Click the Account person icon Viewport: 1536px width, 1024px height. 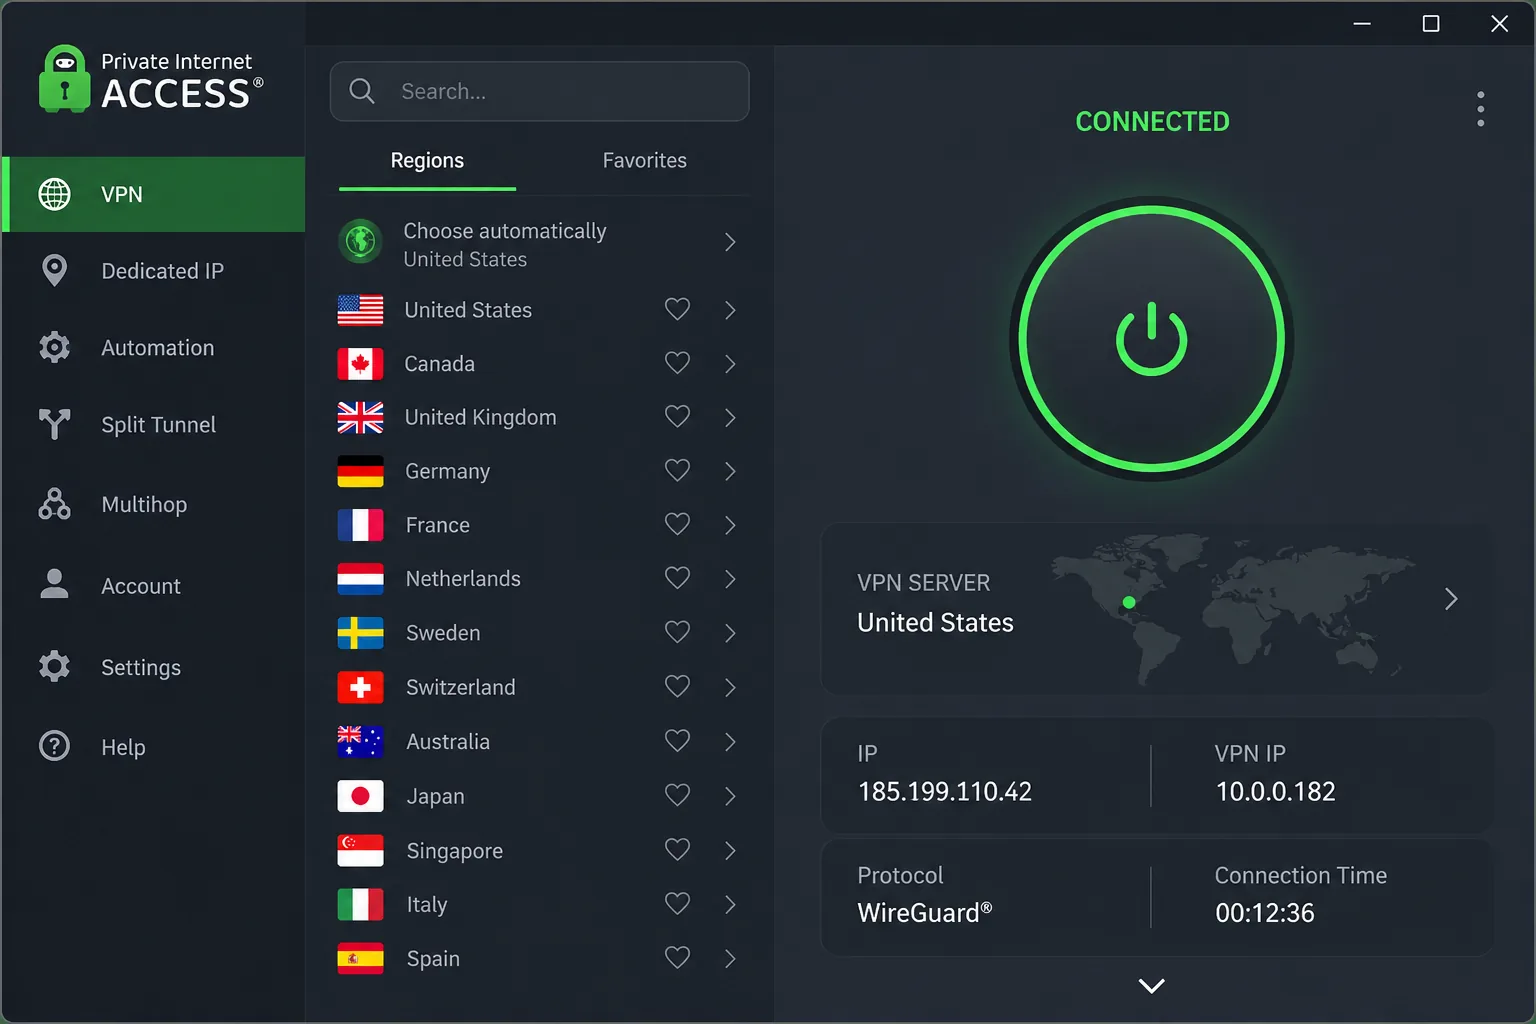click(x=54, y=584)
